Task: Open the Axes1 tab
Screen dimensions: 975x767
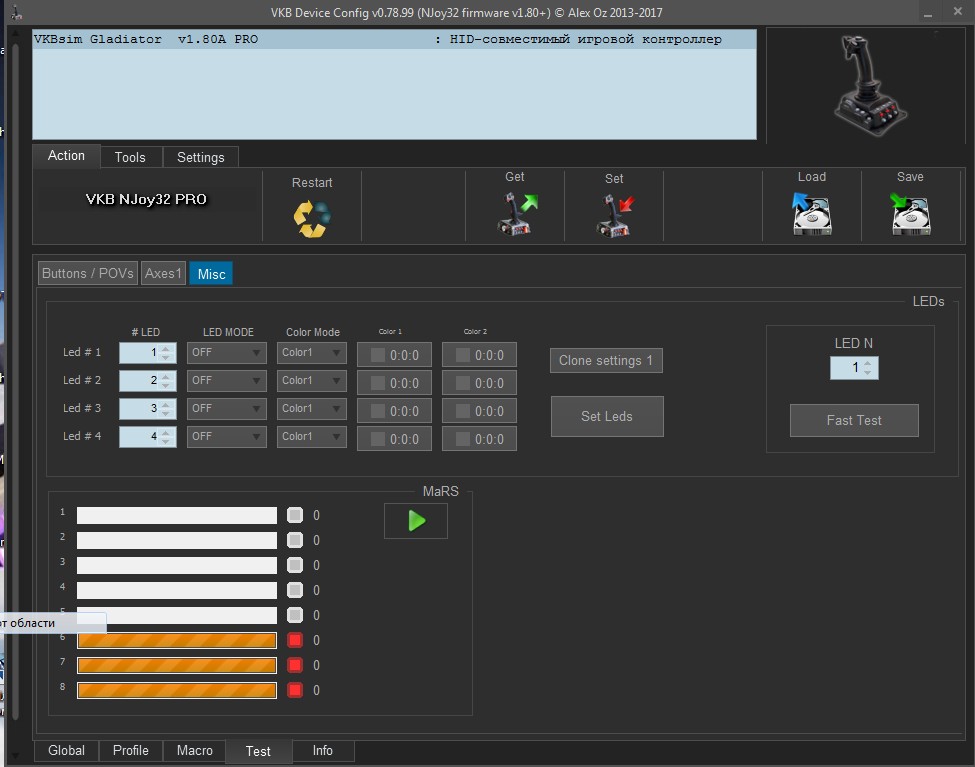Action: tap(163, 273)
